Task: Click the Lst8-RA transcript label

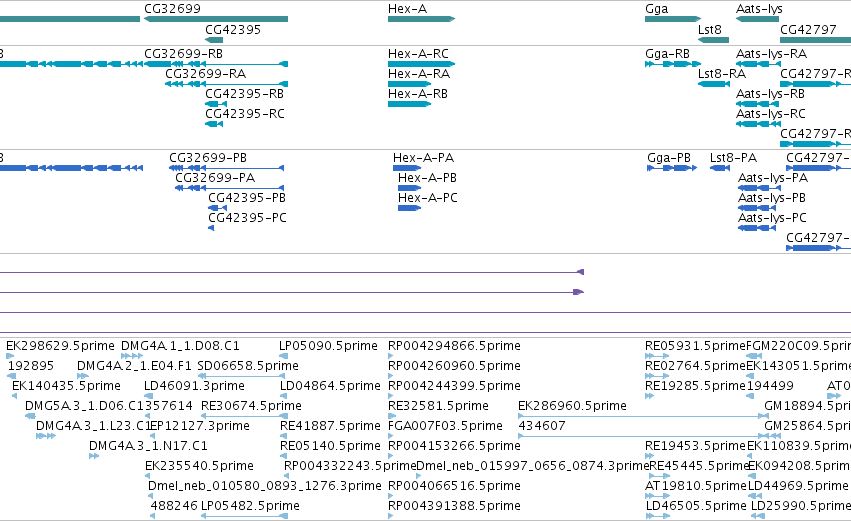Action: [721, 74]
